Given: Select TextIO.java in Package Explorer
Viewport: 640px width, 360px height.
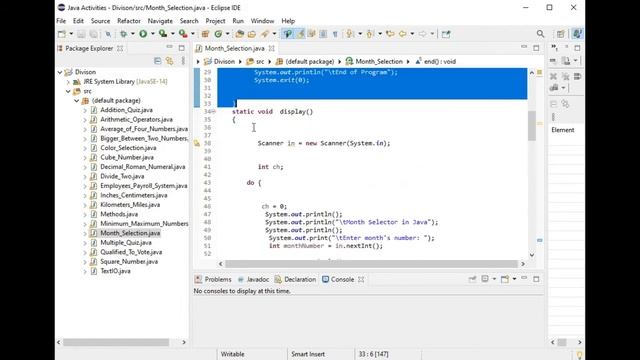Looking at the screenshot, I should [x=116, y=271].
